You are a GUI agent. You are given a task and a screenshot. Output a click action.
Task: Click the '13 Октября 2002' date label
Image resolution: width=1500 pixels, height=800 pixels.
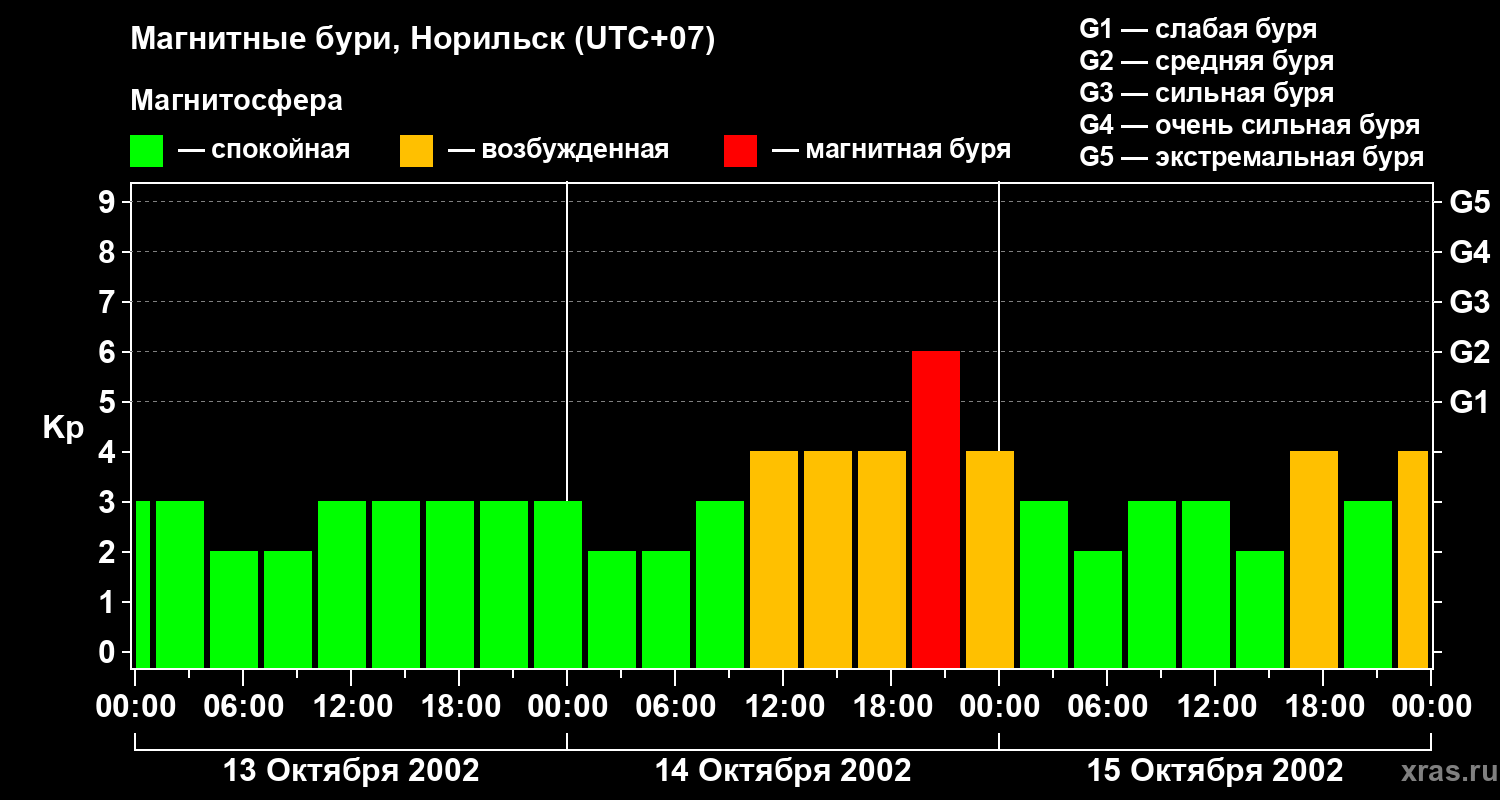pos(351,771)
